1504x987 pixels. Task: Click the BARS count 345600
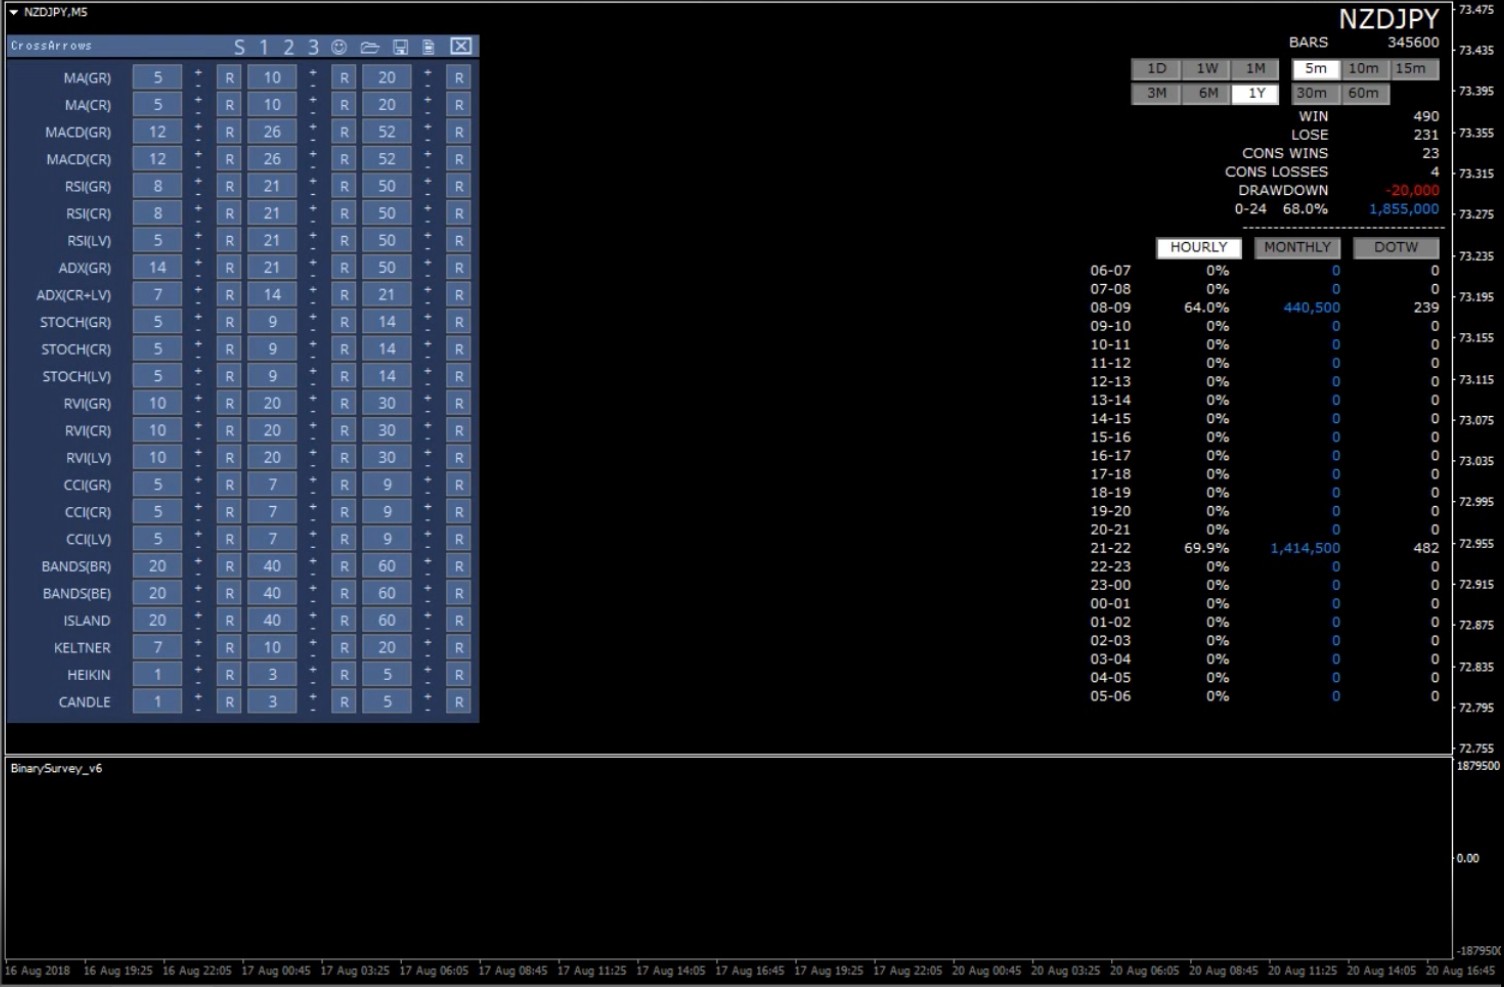click(1413, 43)
